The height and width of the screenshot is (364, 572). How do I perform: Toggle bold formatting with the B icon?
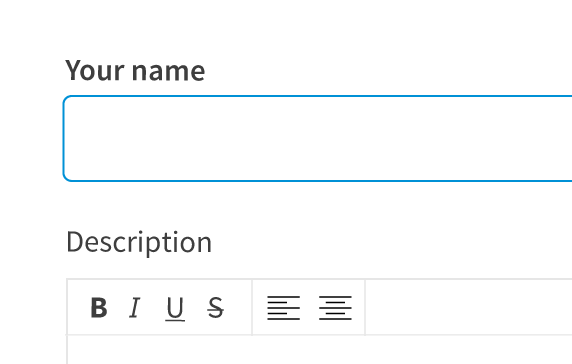[x=99, y=308]
